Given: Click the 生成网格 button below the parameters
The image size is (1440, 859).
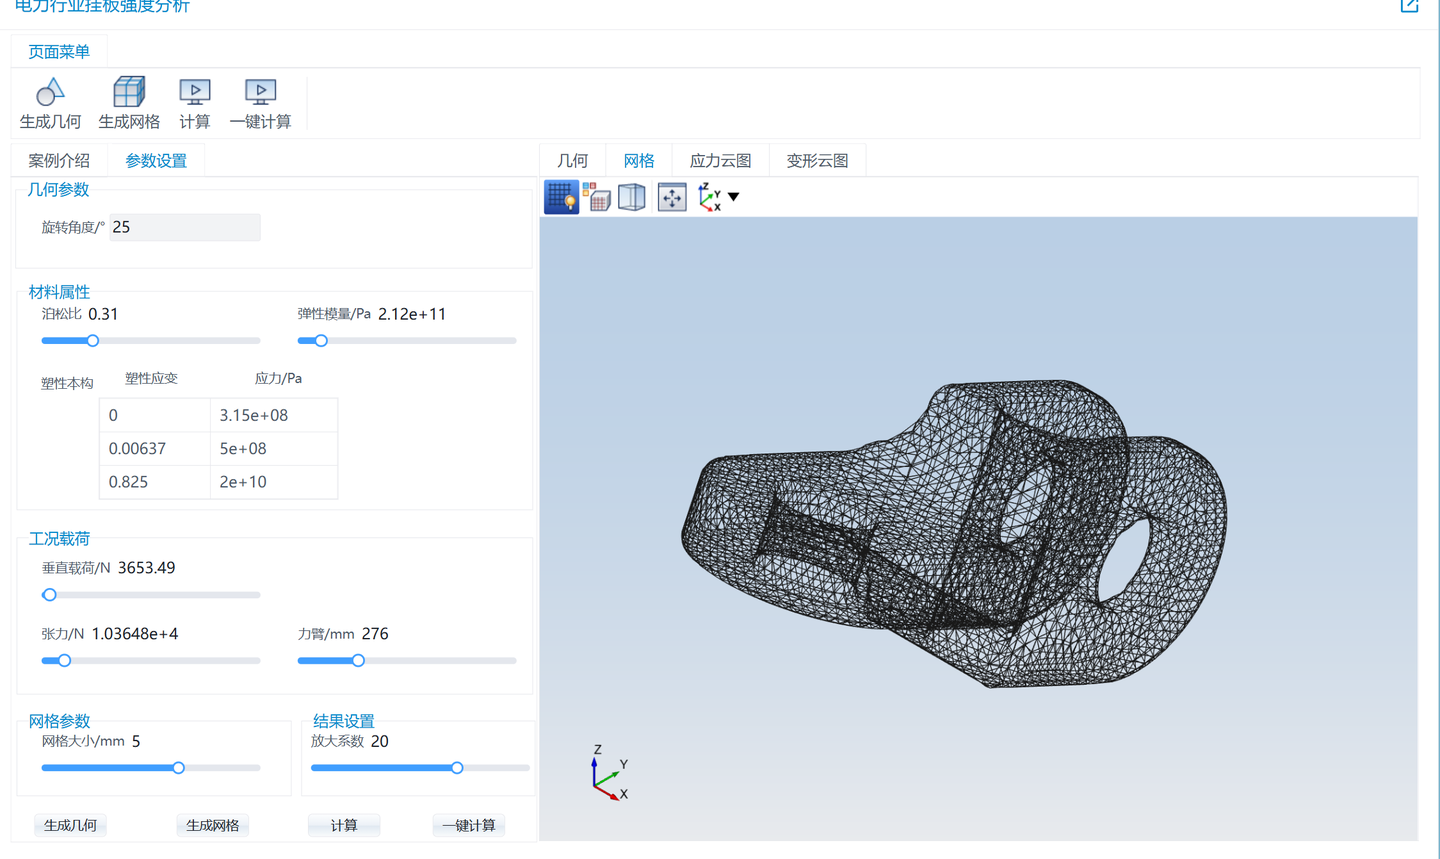Looking at the screenshot, I should (212, 825).
